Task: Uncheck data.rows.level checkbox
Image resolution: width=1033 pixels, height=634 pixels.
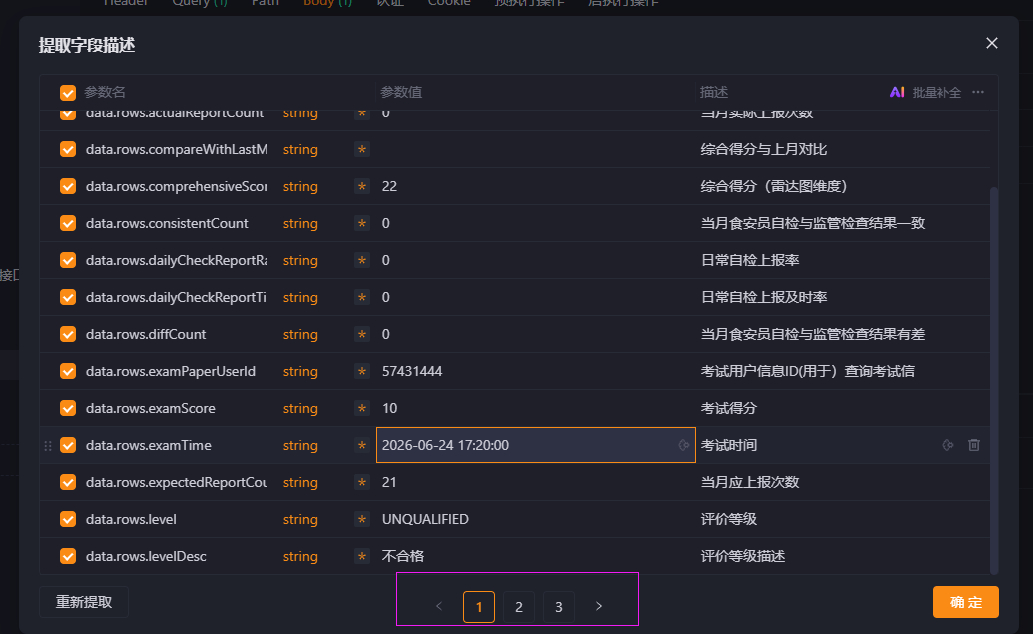Action: tap(68, 519)
